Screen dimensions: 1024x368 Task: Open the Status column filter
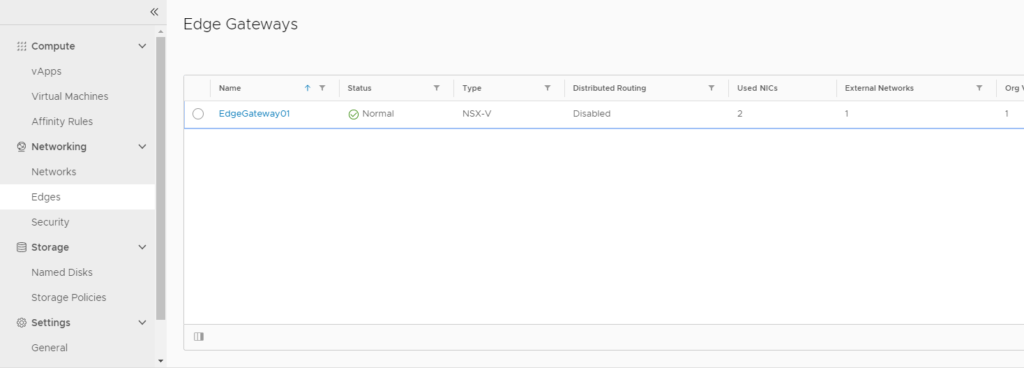(x=436, y=88)
